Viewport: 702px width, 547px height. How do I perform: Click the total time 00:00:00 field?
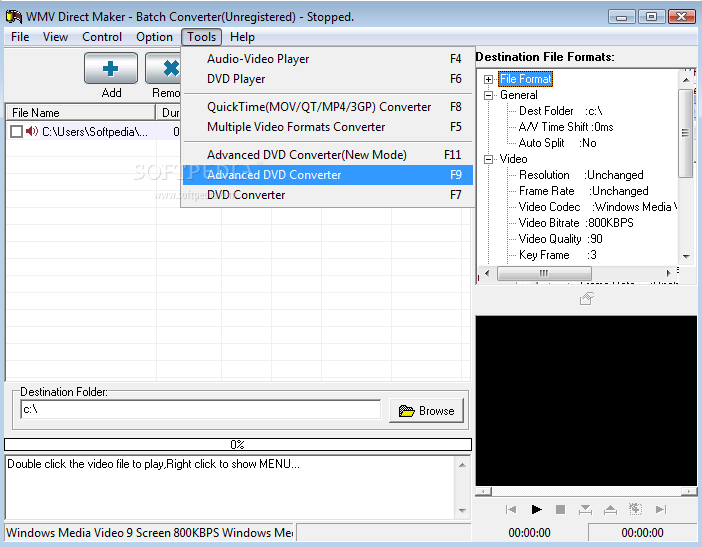coord(642,533)
